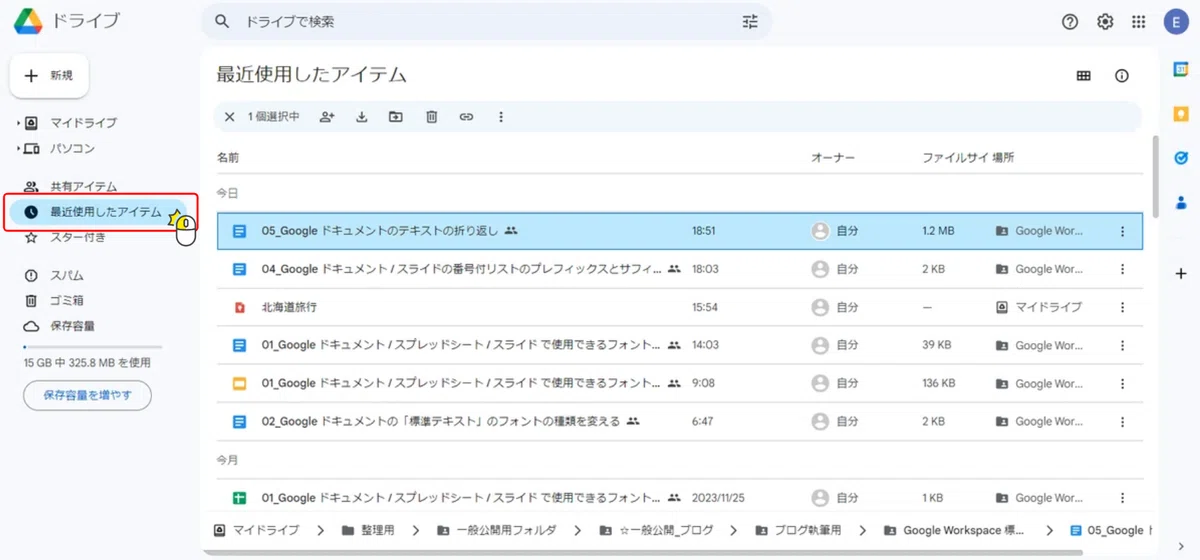Image resolution: width=1200 pixels, height=560 pixels.
Task: Go to マイドライブ in breadcrumb
Action: point(257,530)
